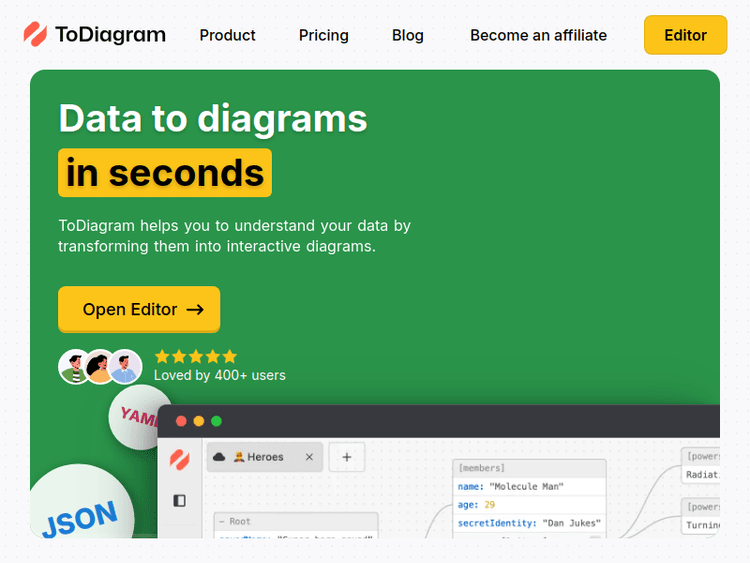Click the yellow window dot in preview
The image size is (750, 563).
tap(199, 421)
